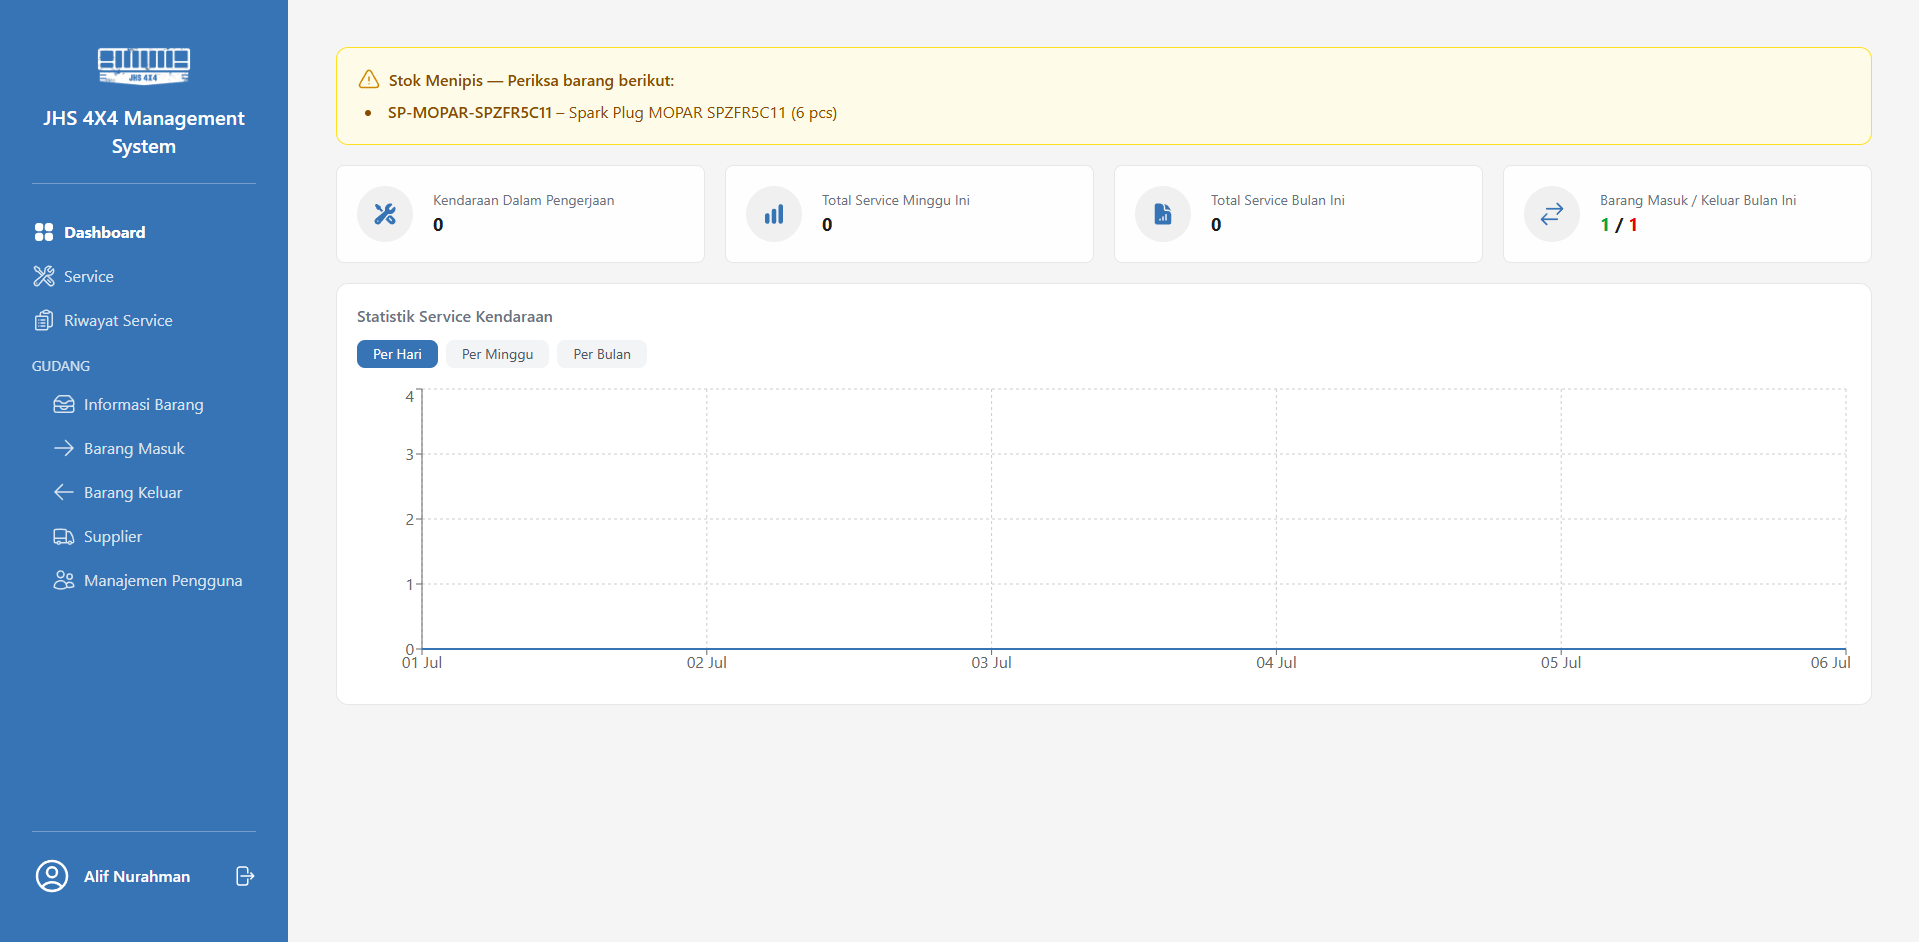
Task: Click the Total Service Minggu Ini label
Action: point(896,200)
